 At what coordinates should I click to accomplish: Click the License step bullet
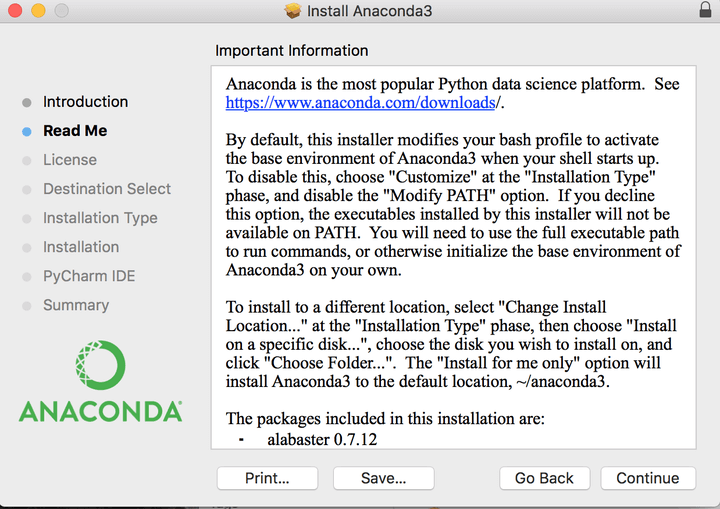[x=26, y=160]
